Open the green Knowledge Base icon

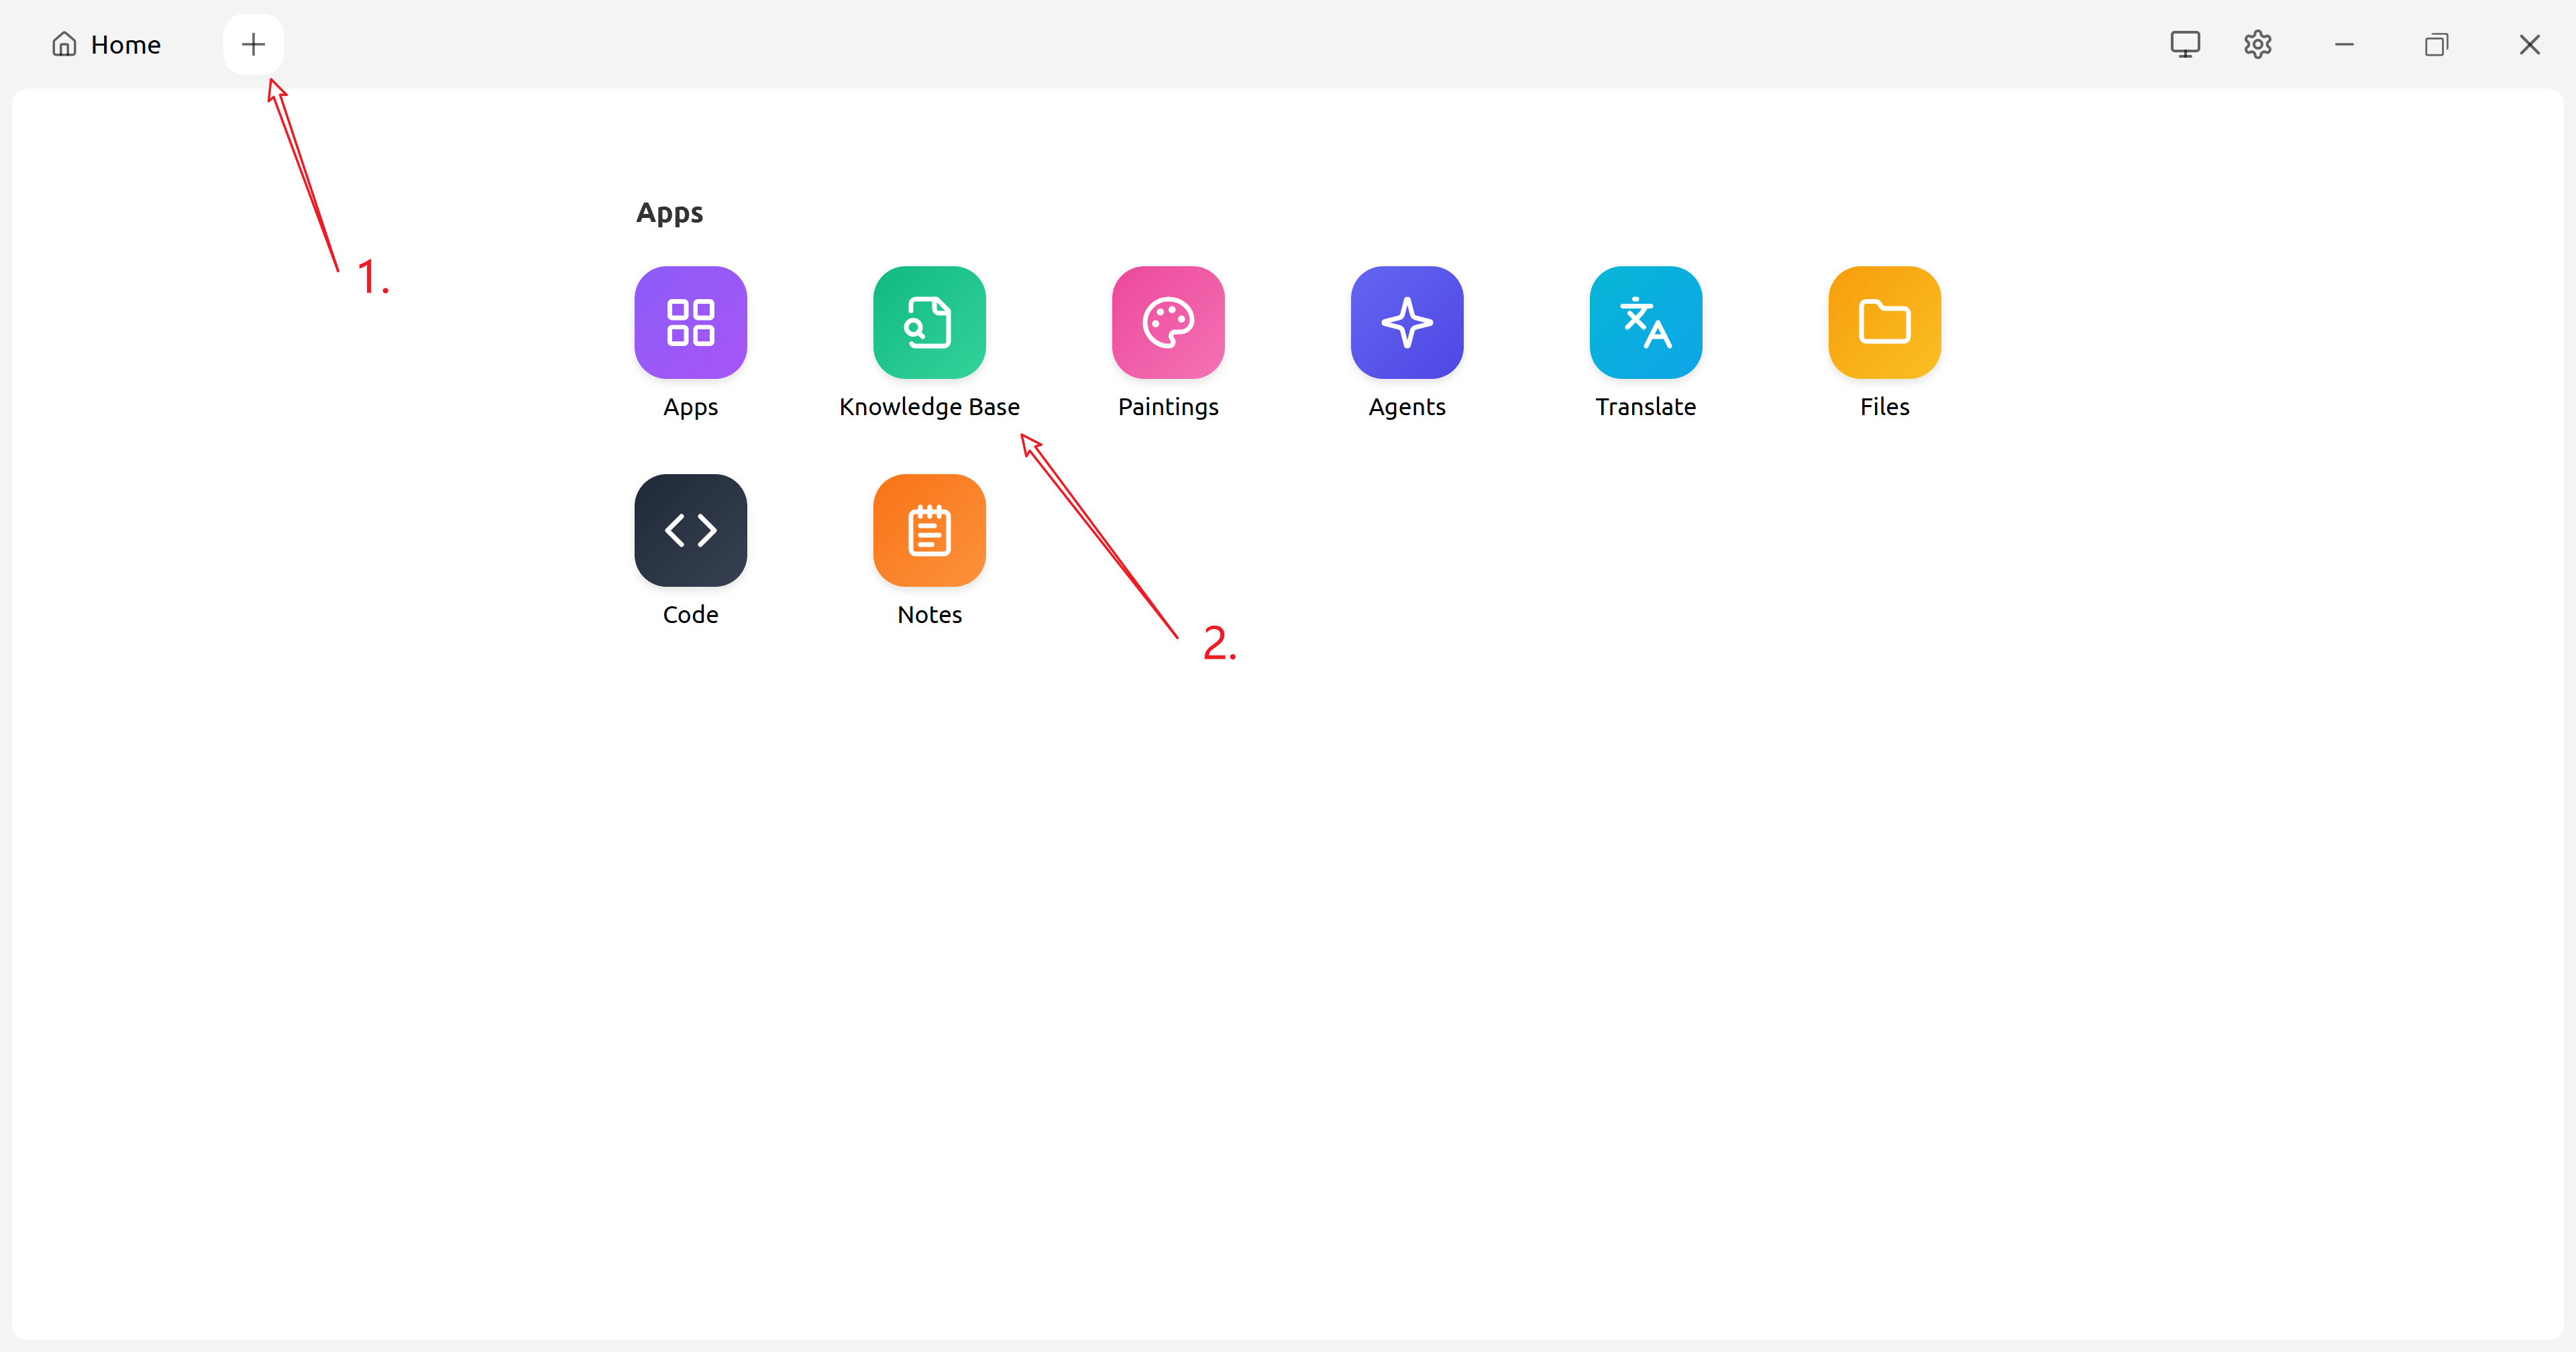tap(929, 322)
